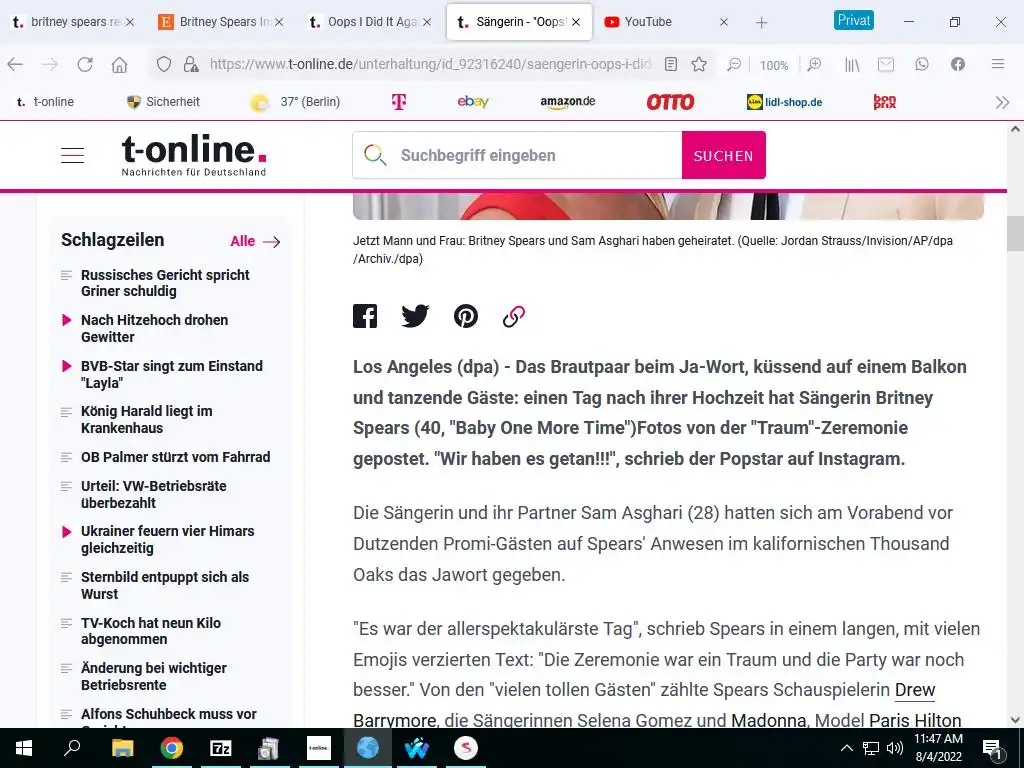Reload the current page

[85, 64]
